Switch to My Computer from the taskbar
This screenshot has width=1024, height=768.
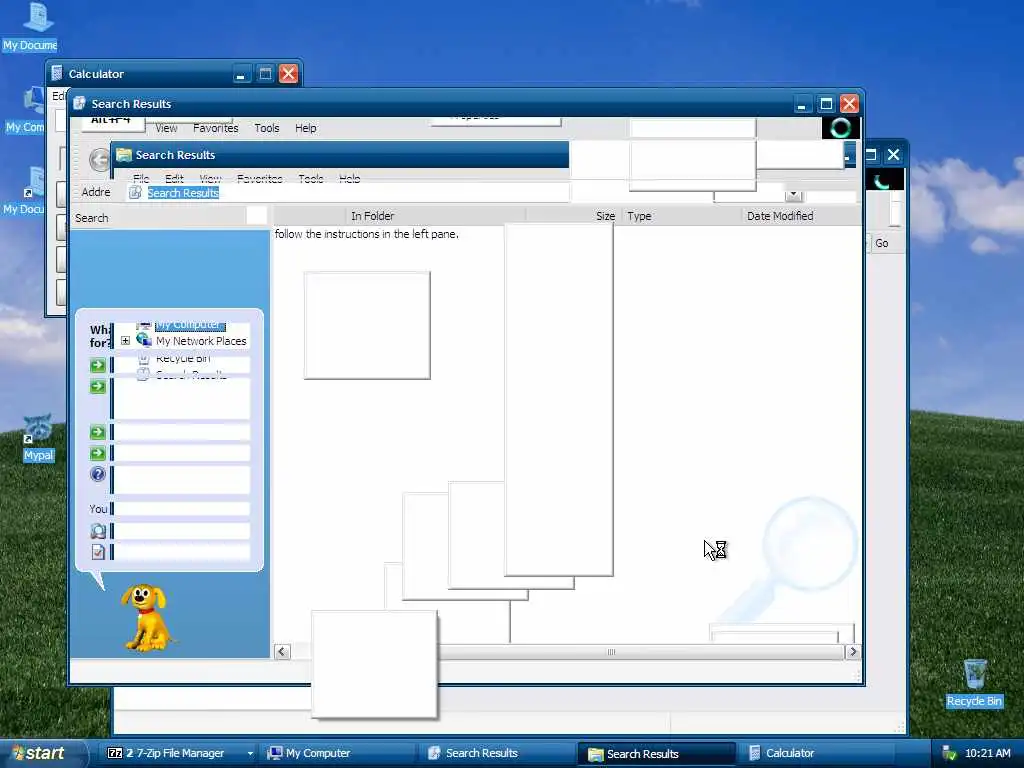click(336, 753)
